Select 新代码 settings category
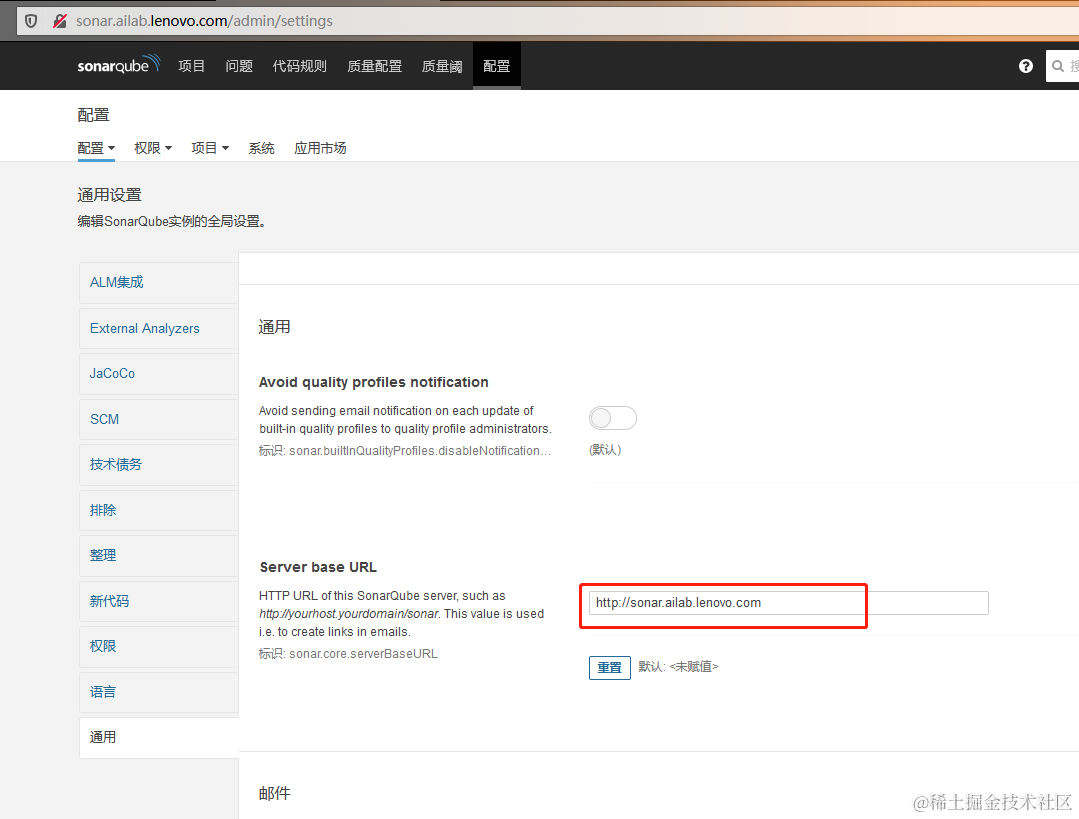This screenshot has width=1079, height=819. coord(159,601)
